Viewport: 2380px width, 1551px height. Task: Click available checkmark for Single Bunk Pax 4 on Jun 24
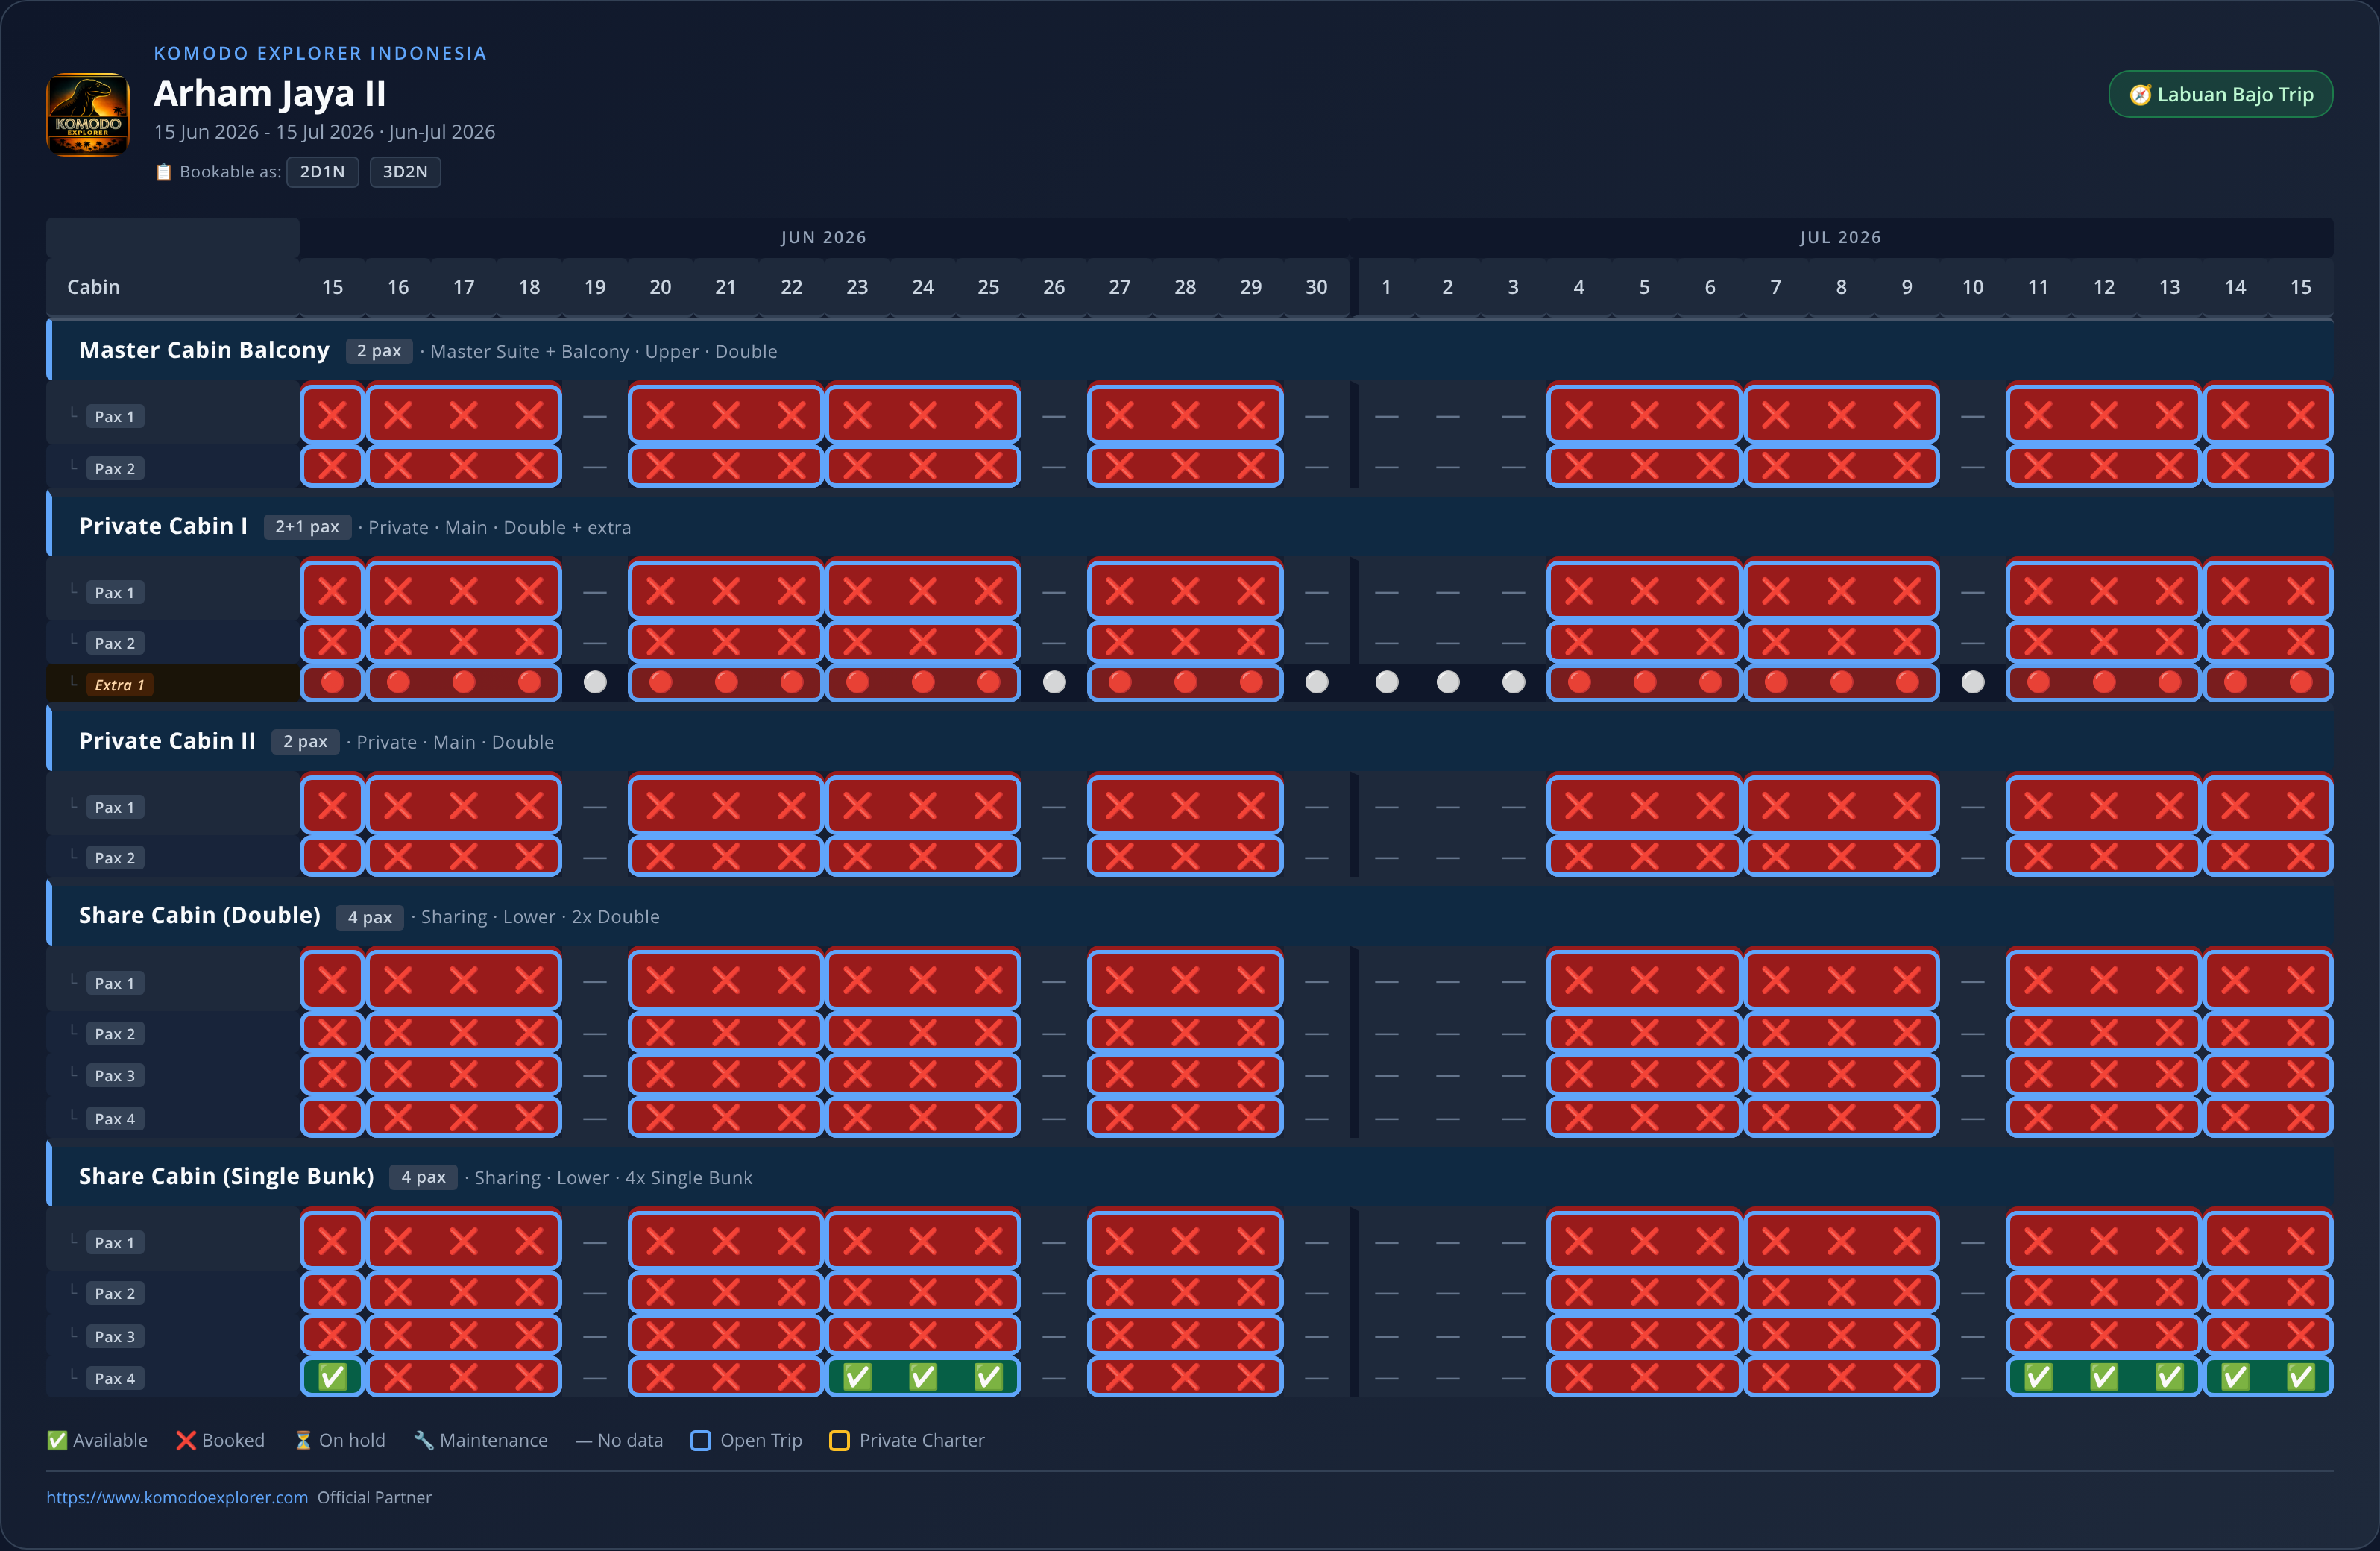[923, 1377]
